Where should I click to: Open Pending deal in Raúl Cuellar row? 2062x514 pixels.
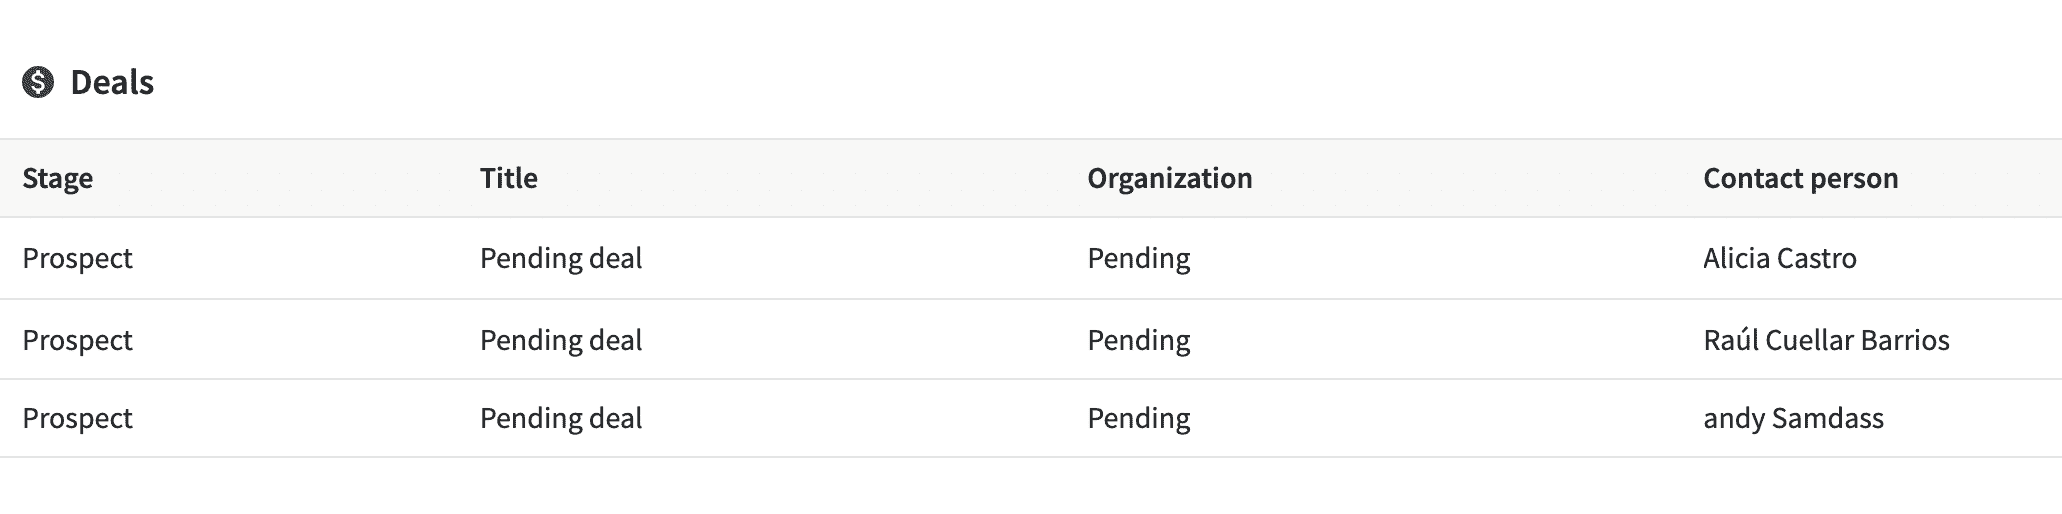click(x=561, y=340)
